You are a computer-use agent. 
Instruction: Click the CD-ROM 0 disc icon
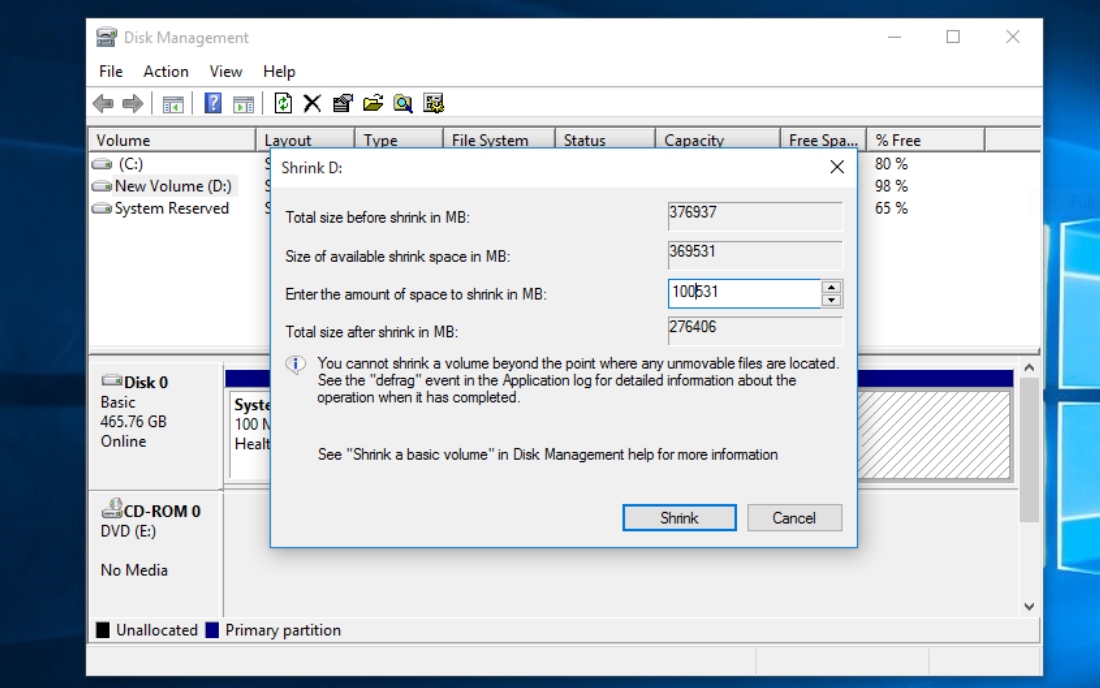112,508
